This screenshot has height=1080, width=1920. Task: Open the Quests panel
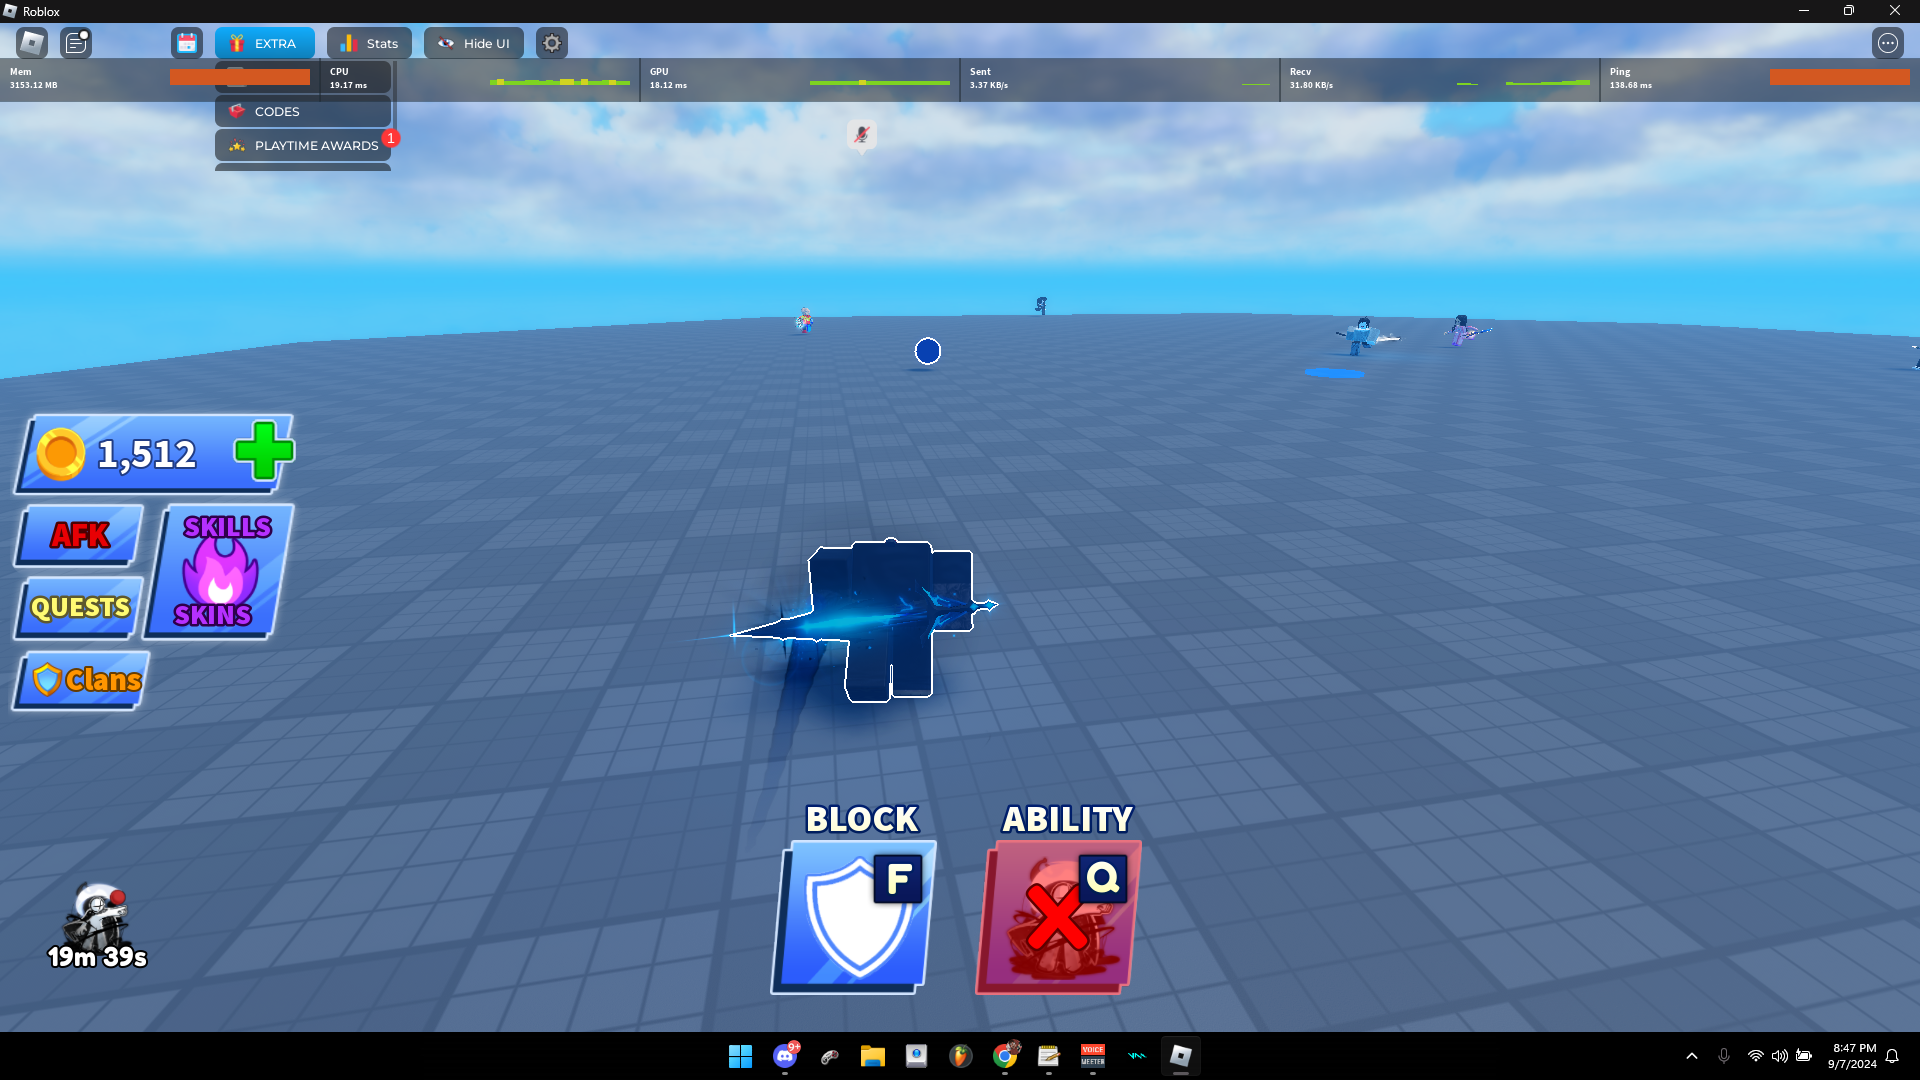[x=80, y=607]
